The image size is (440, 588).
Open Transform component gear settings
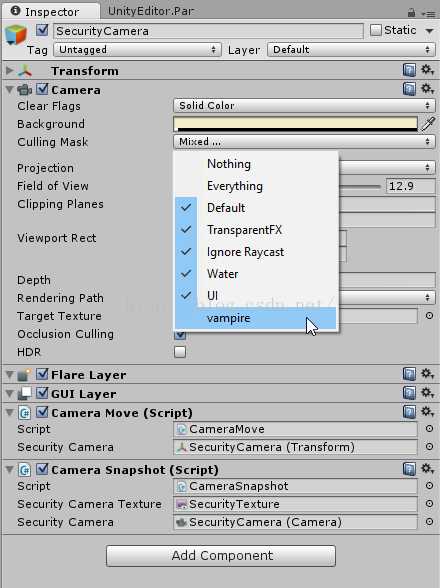click(427, 70)
